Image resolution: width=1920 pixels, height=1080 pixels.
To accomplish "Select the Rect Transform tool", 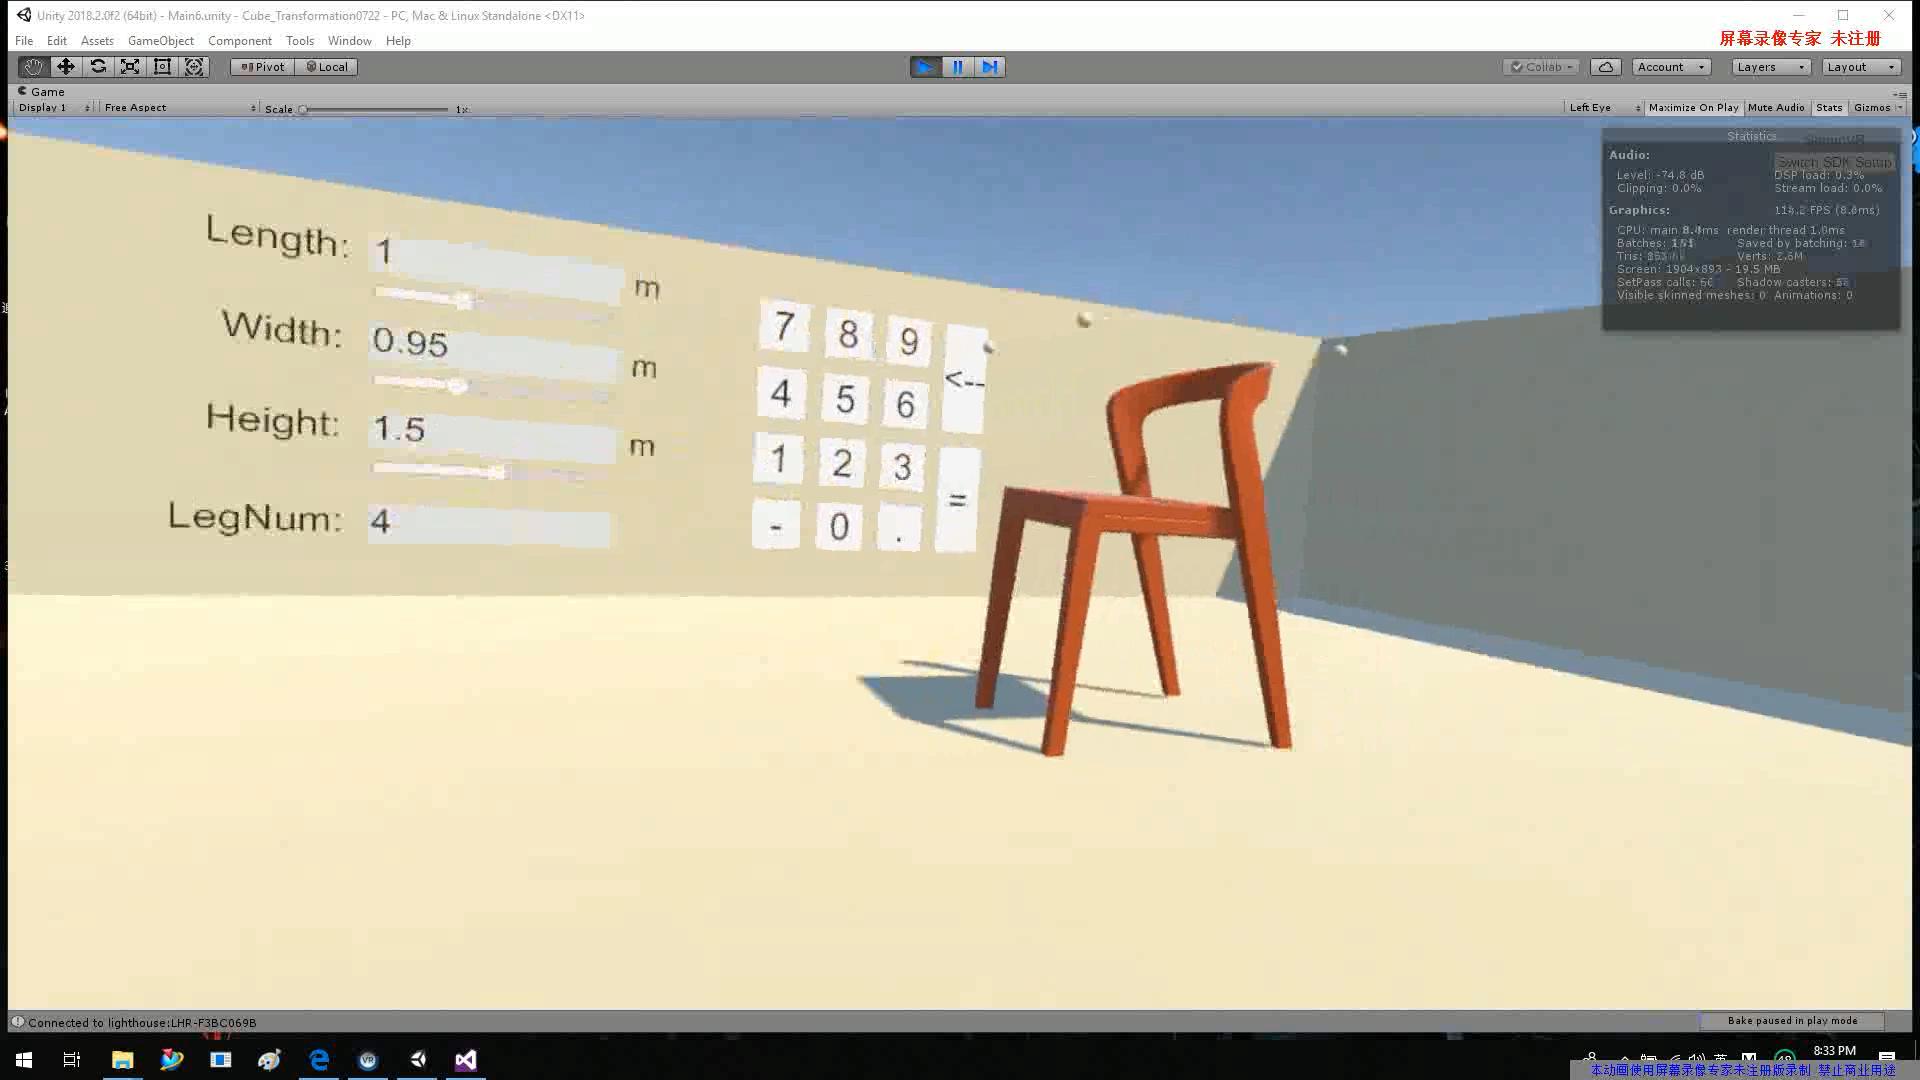I will [162, 67].
